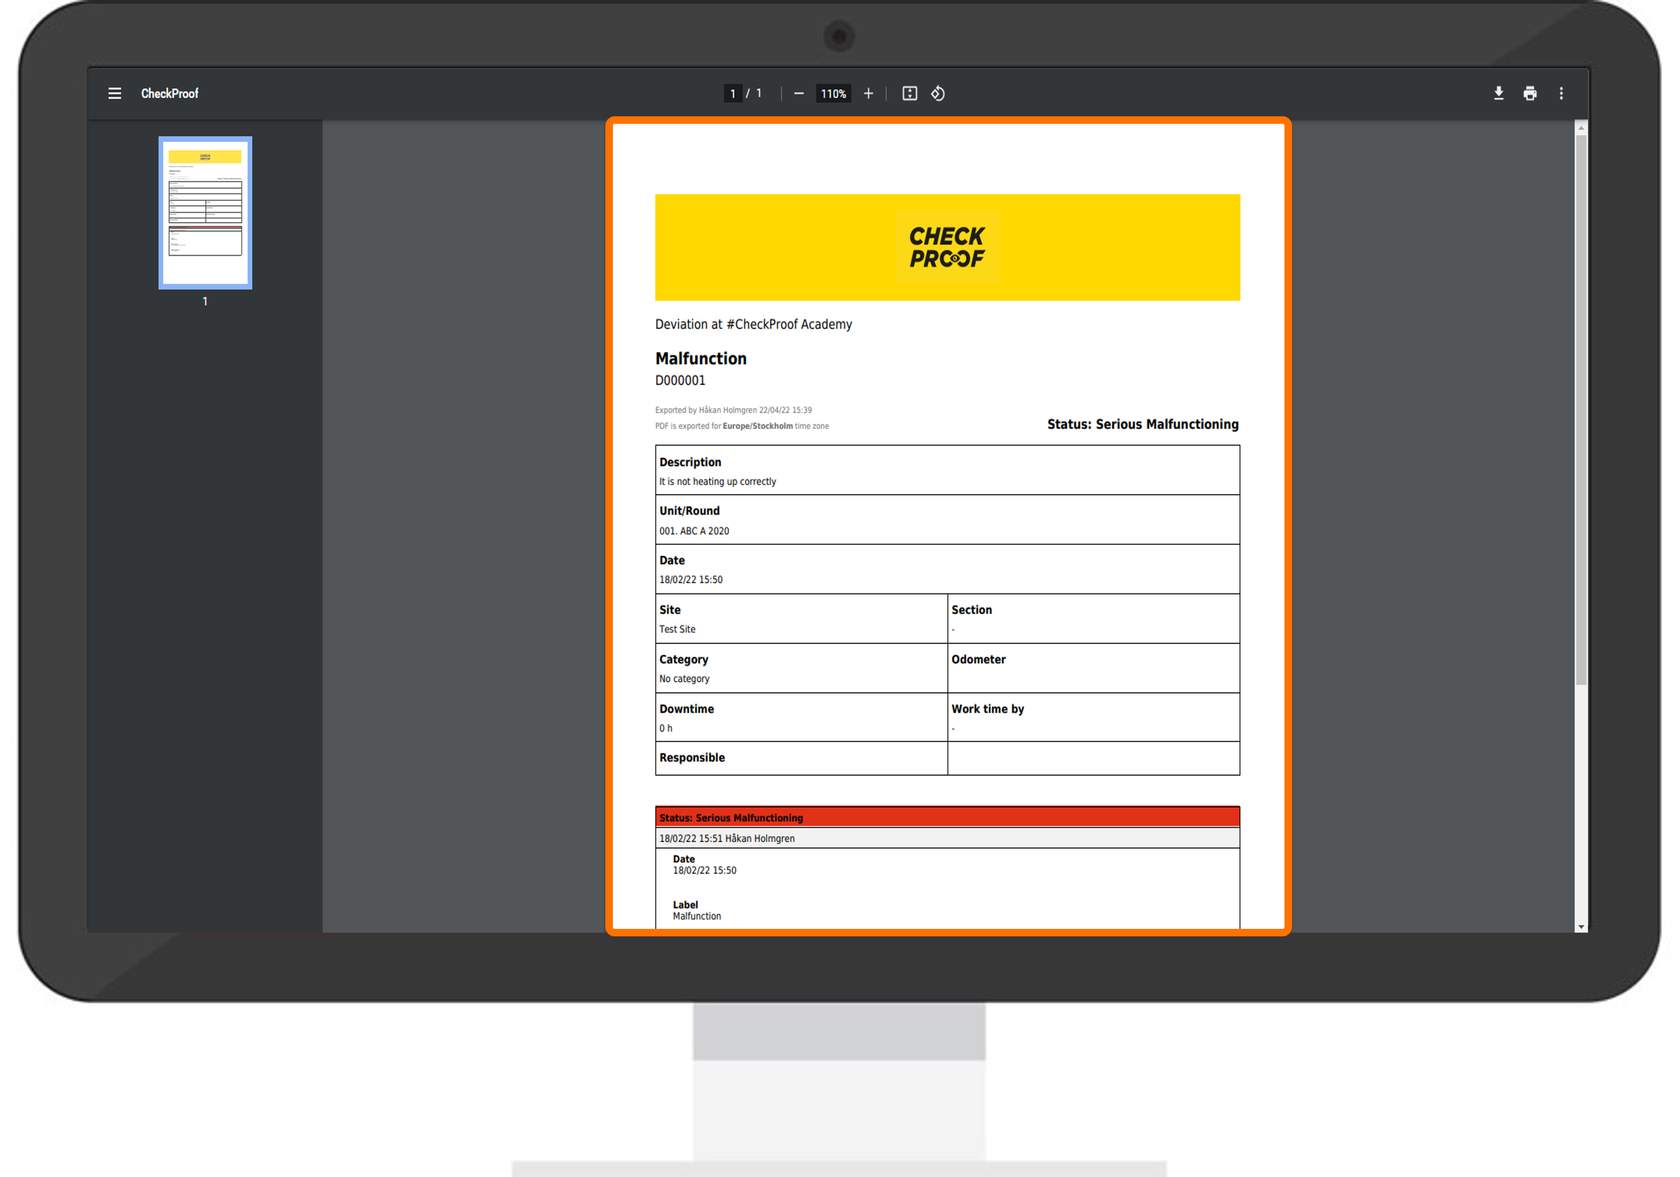1680x1177 pixels.
Task: Click the zoom out minus icon
Action: pyautogui.click(x=799, y=93)
